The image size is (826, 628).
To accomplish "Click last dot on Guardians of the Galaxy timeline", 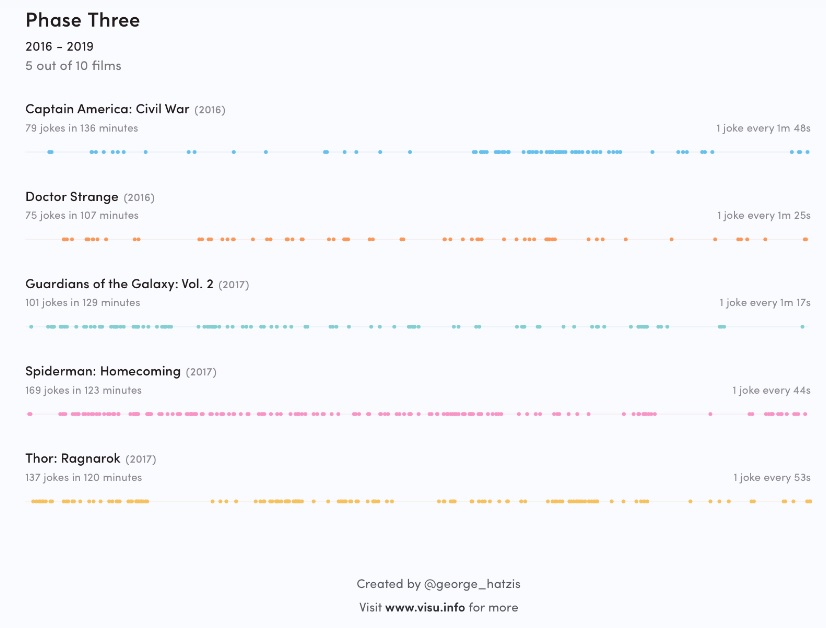I will tap(802, 327).
